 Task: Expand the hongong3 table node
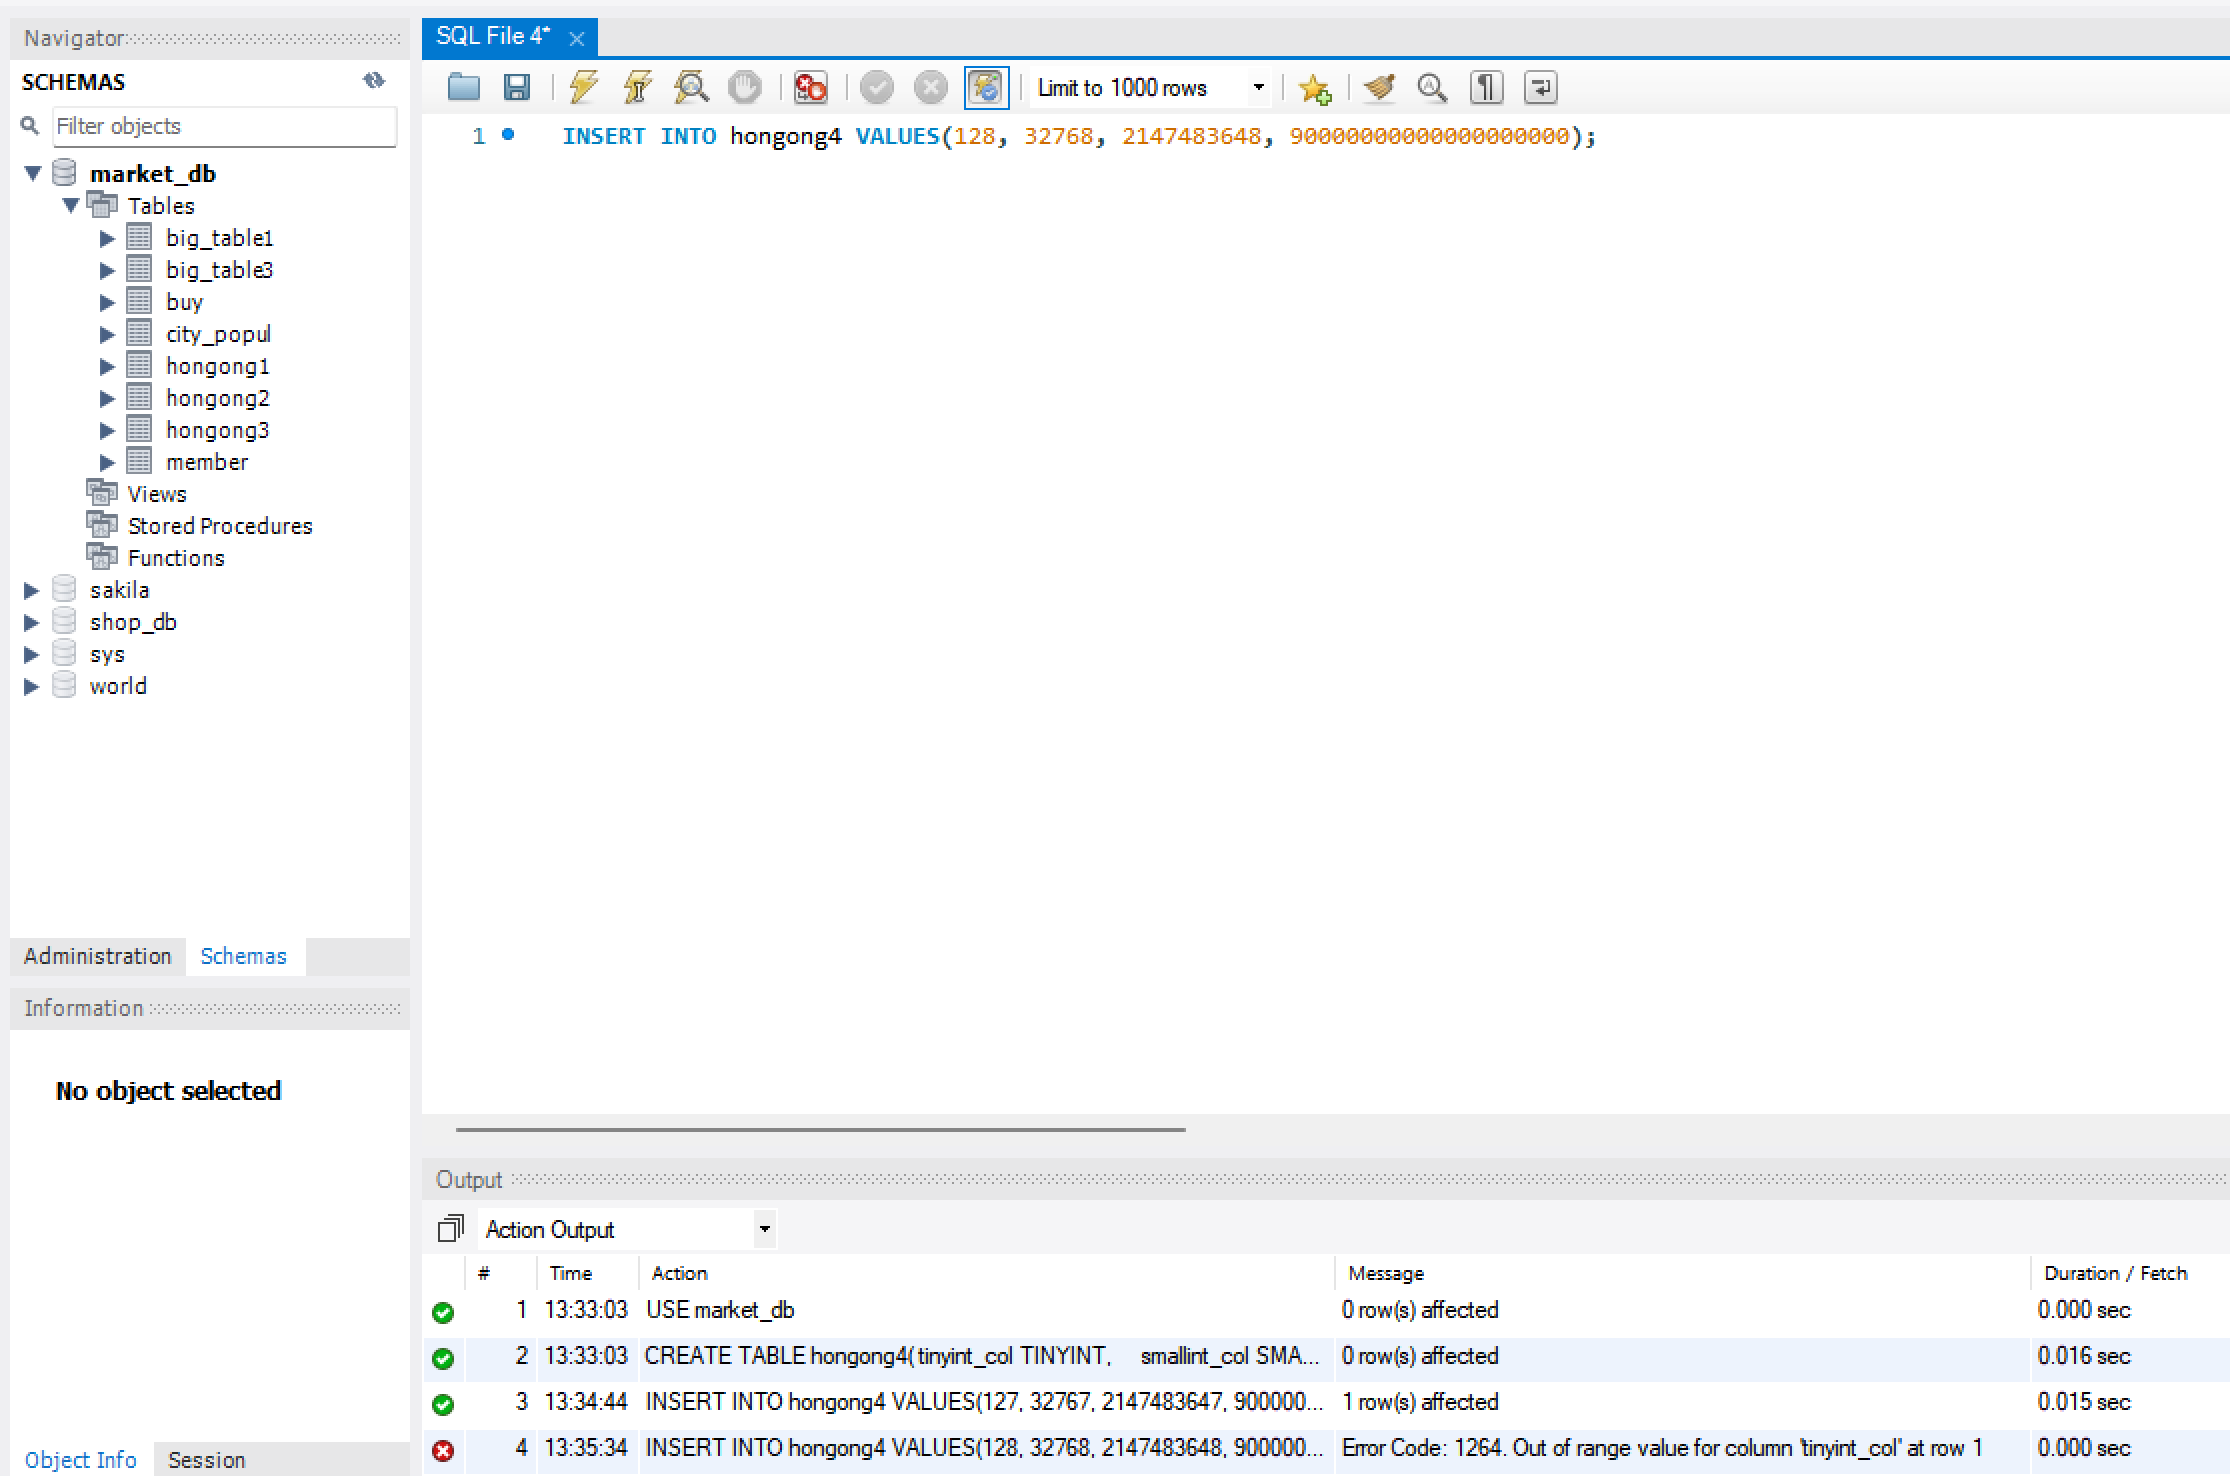coord(107,430)
